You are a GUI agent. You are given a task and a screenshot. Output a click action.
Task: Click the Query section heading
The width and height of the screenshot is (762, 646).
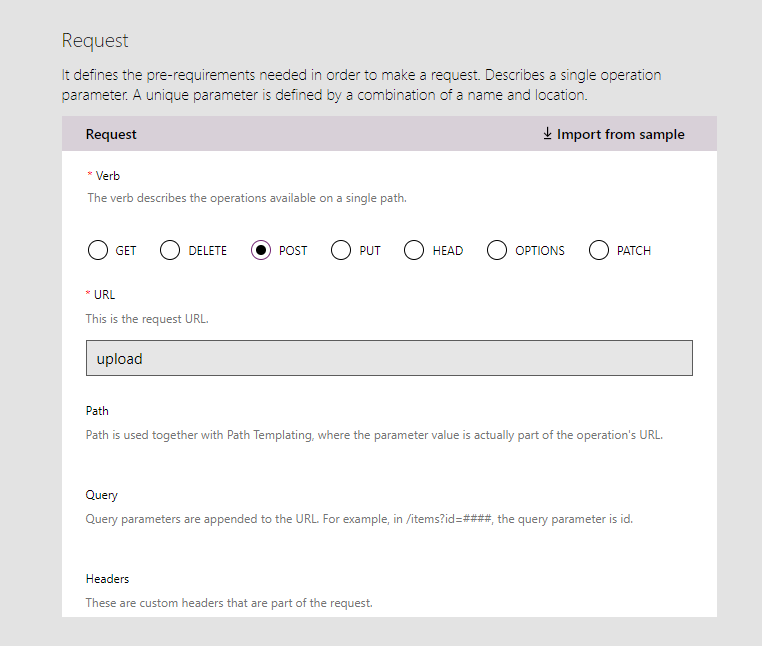coord(101,495)
